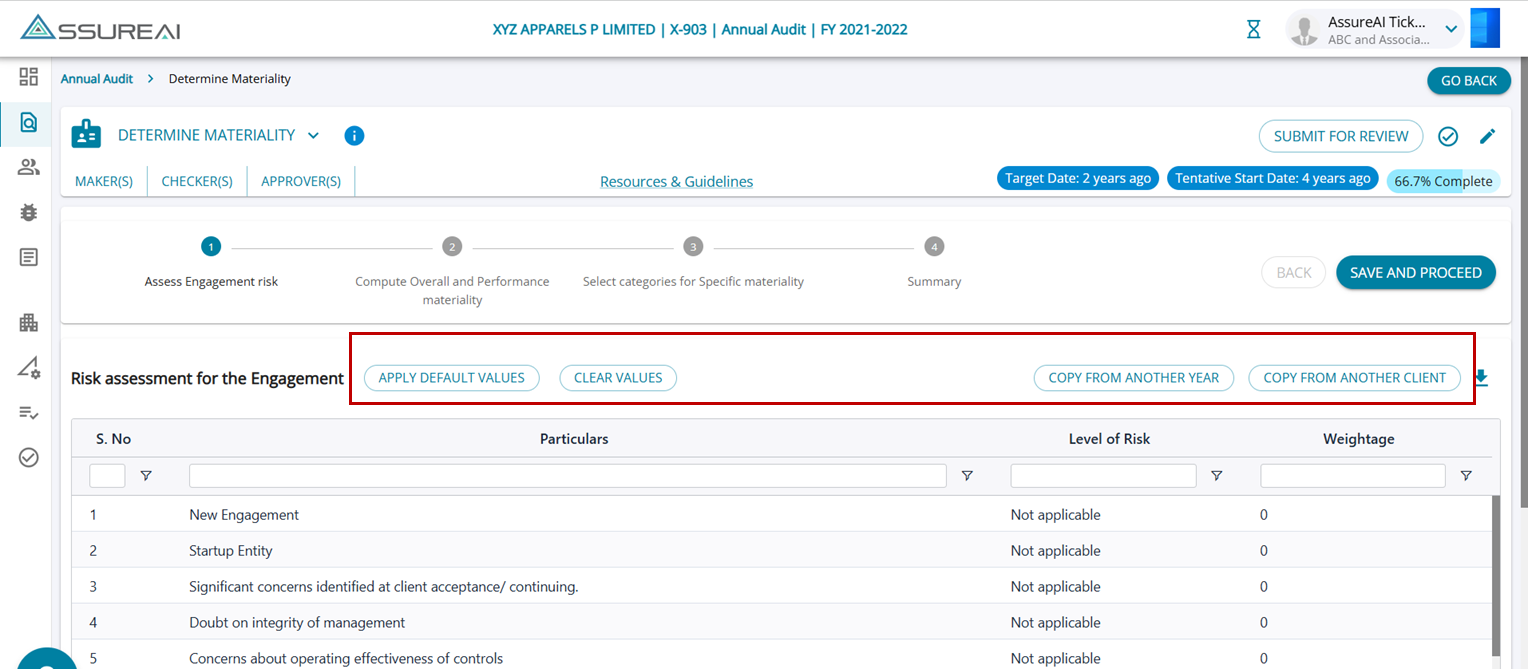
Task: Switch to the APPROVER(S) tab
Action: [301, 181]
